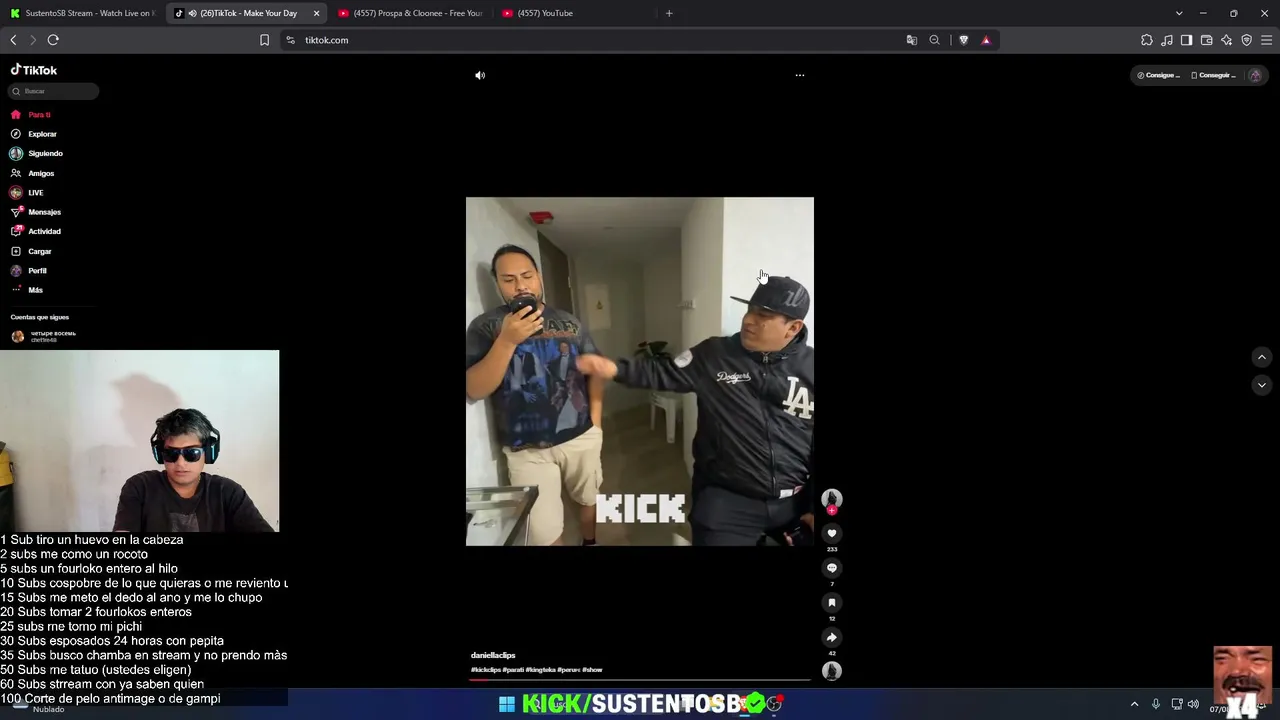The height and width of the screenshot is (720, 1280).
Task: Seek on the video progress bar
Action: coord(640,680)
